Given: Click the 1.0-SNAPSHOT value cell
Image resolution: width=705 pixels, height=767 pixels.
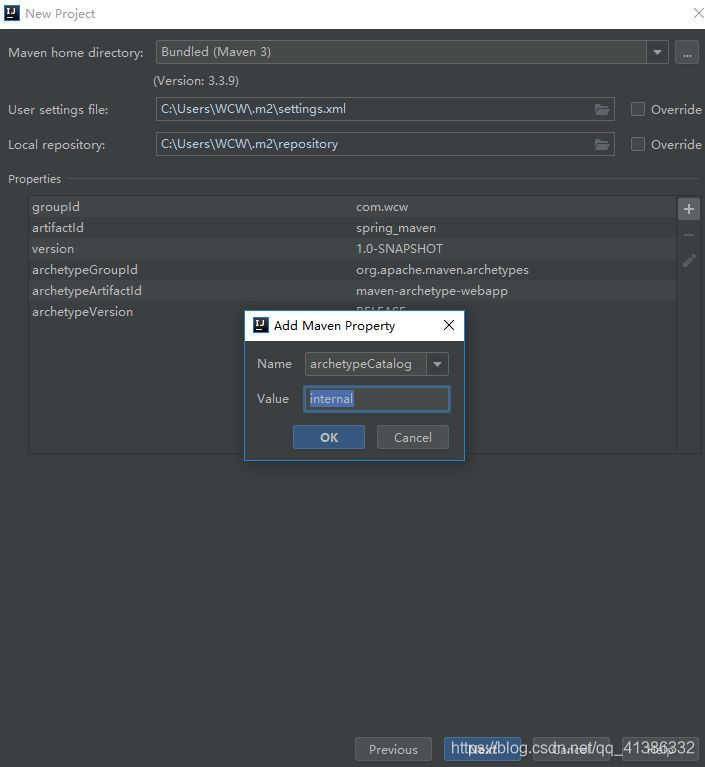Looking at the screenshot, I should (x=399, y=249).
